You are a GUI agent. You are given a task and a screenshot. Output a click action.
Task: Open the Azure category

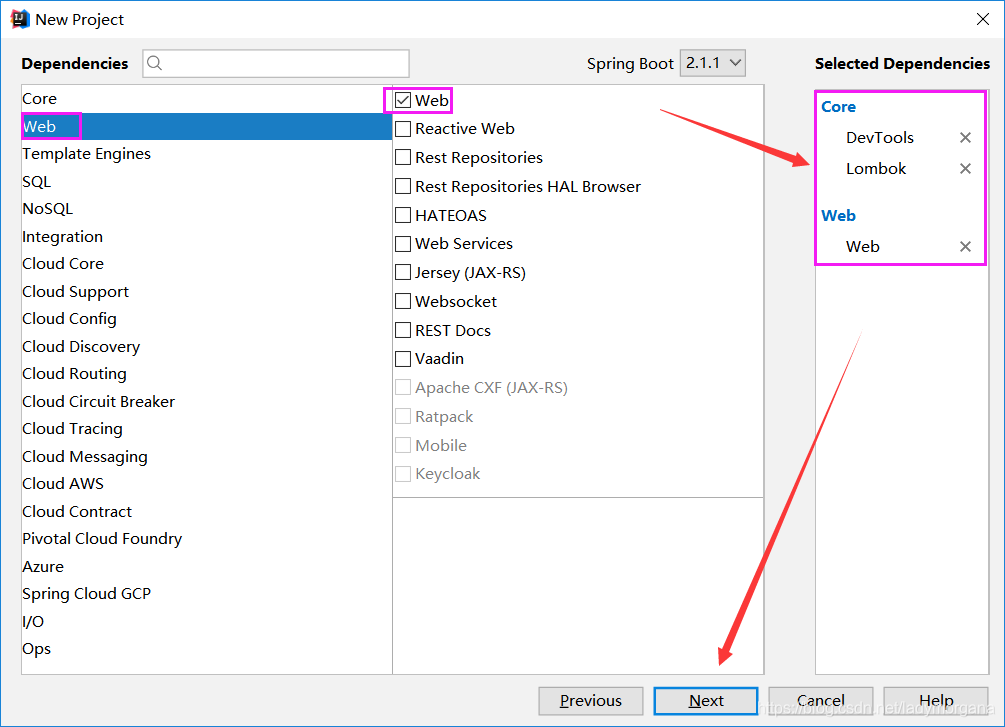coord(206,567)
